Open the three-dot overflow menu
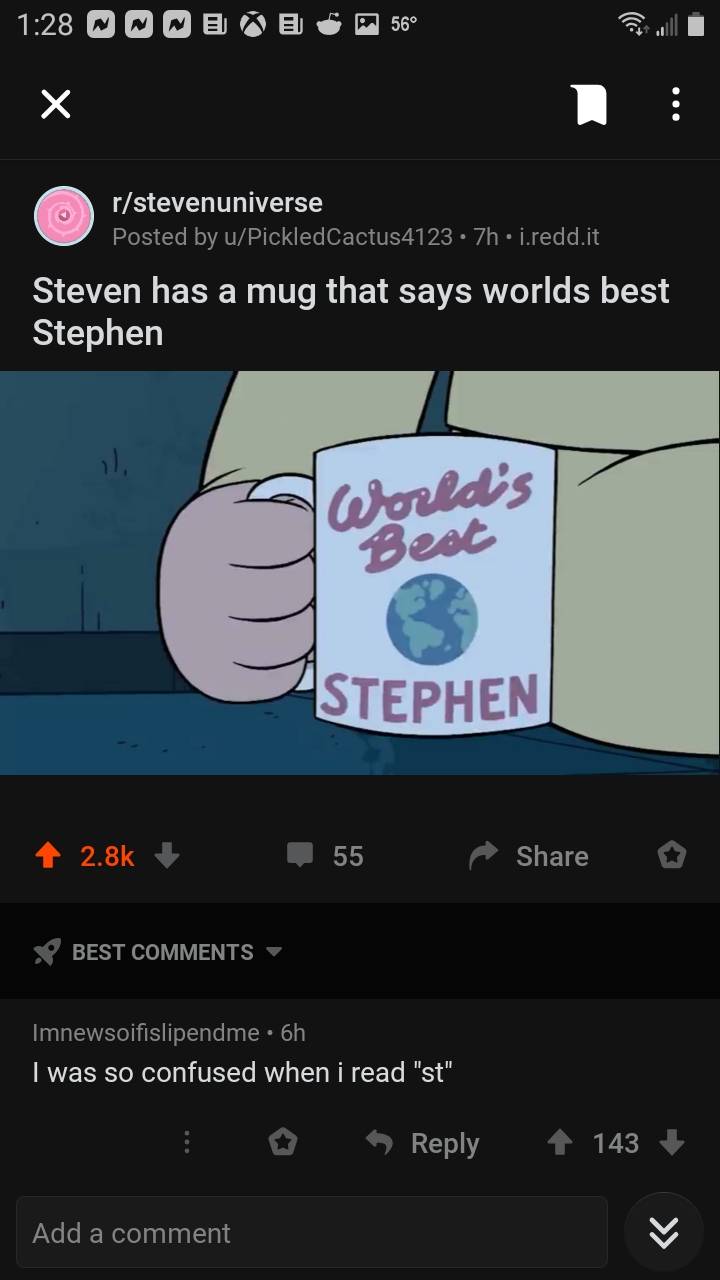This screenshot has height=1280, width=720. click(x=676, y=104)
